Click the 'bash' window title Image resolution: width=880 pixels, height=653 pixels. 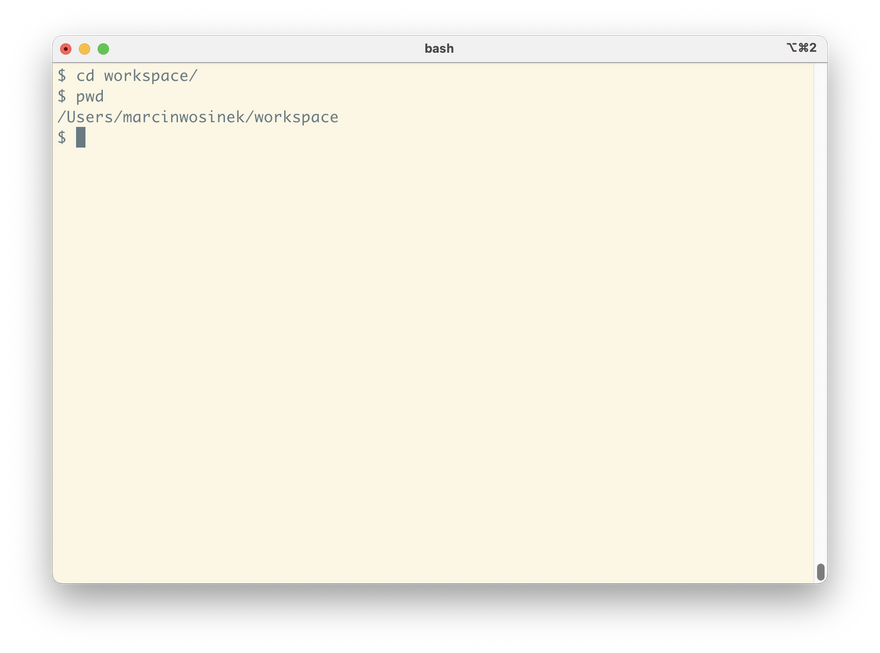(x=439, y=48)
